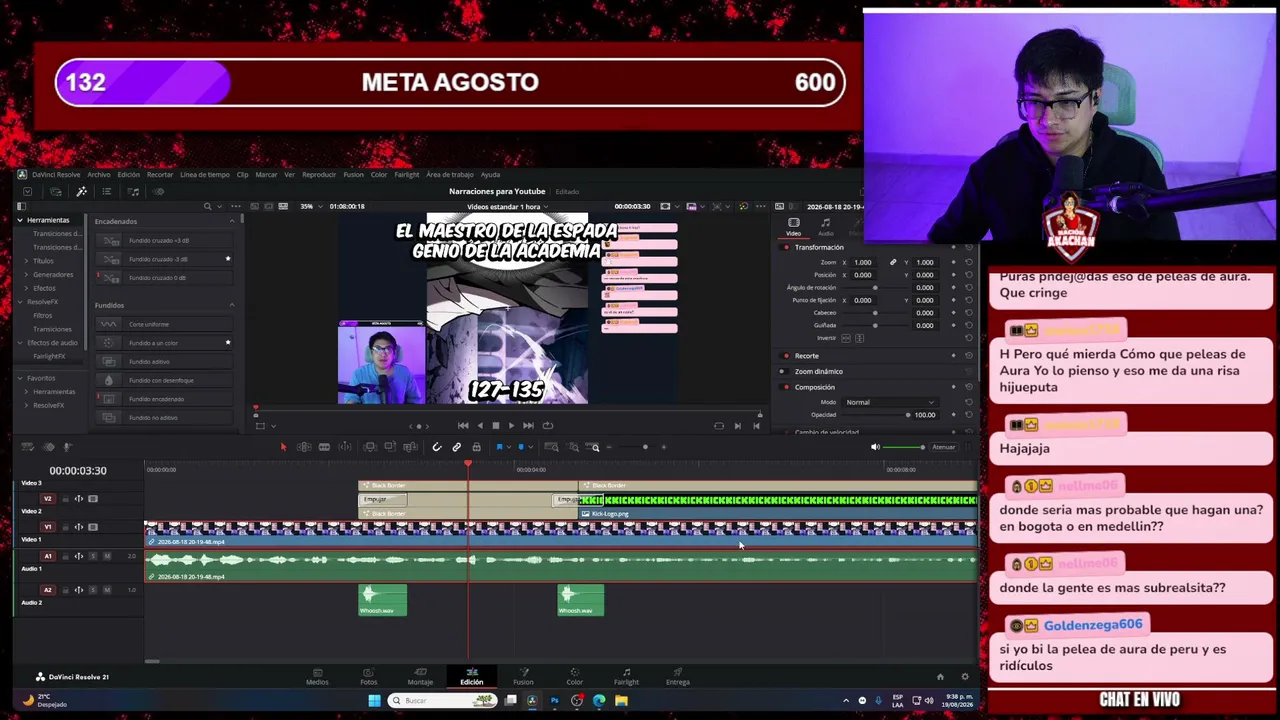1280x720 pixels.
Task: Open File Explorer from the taskbar
Action: (621, 700)
